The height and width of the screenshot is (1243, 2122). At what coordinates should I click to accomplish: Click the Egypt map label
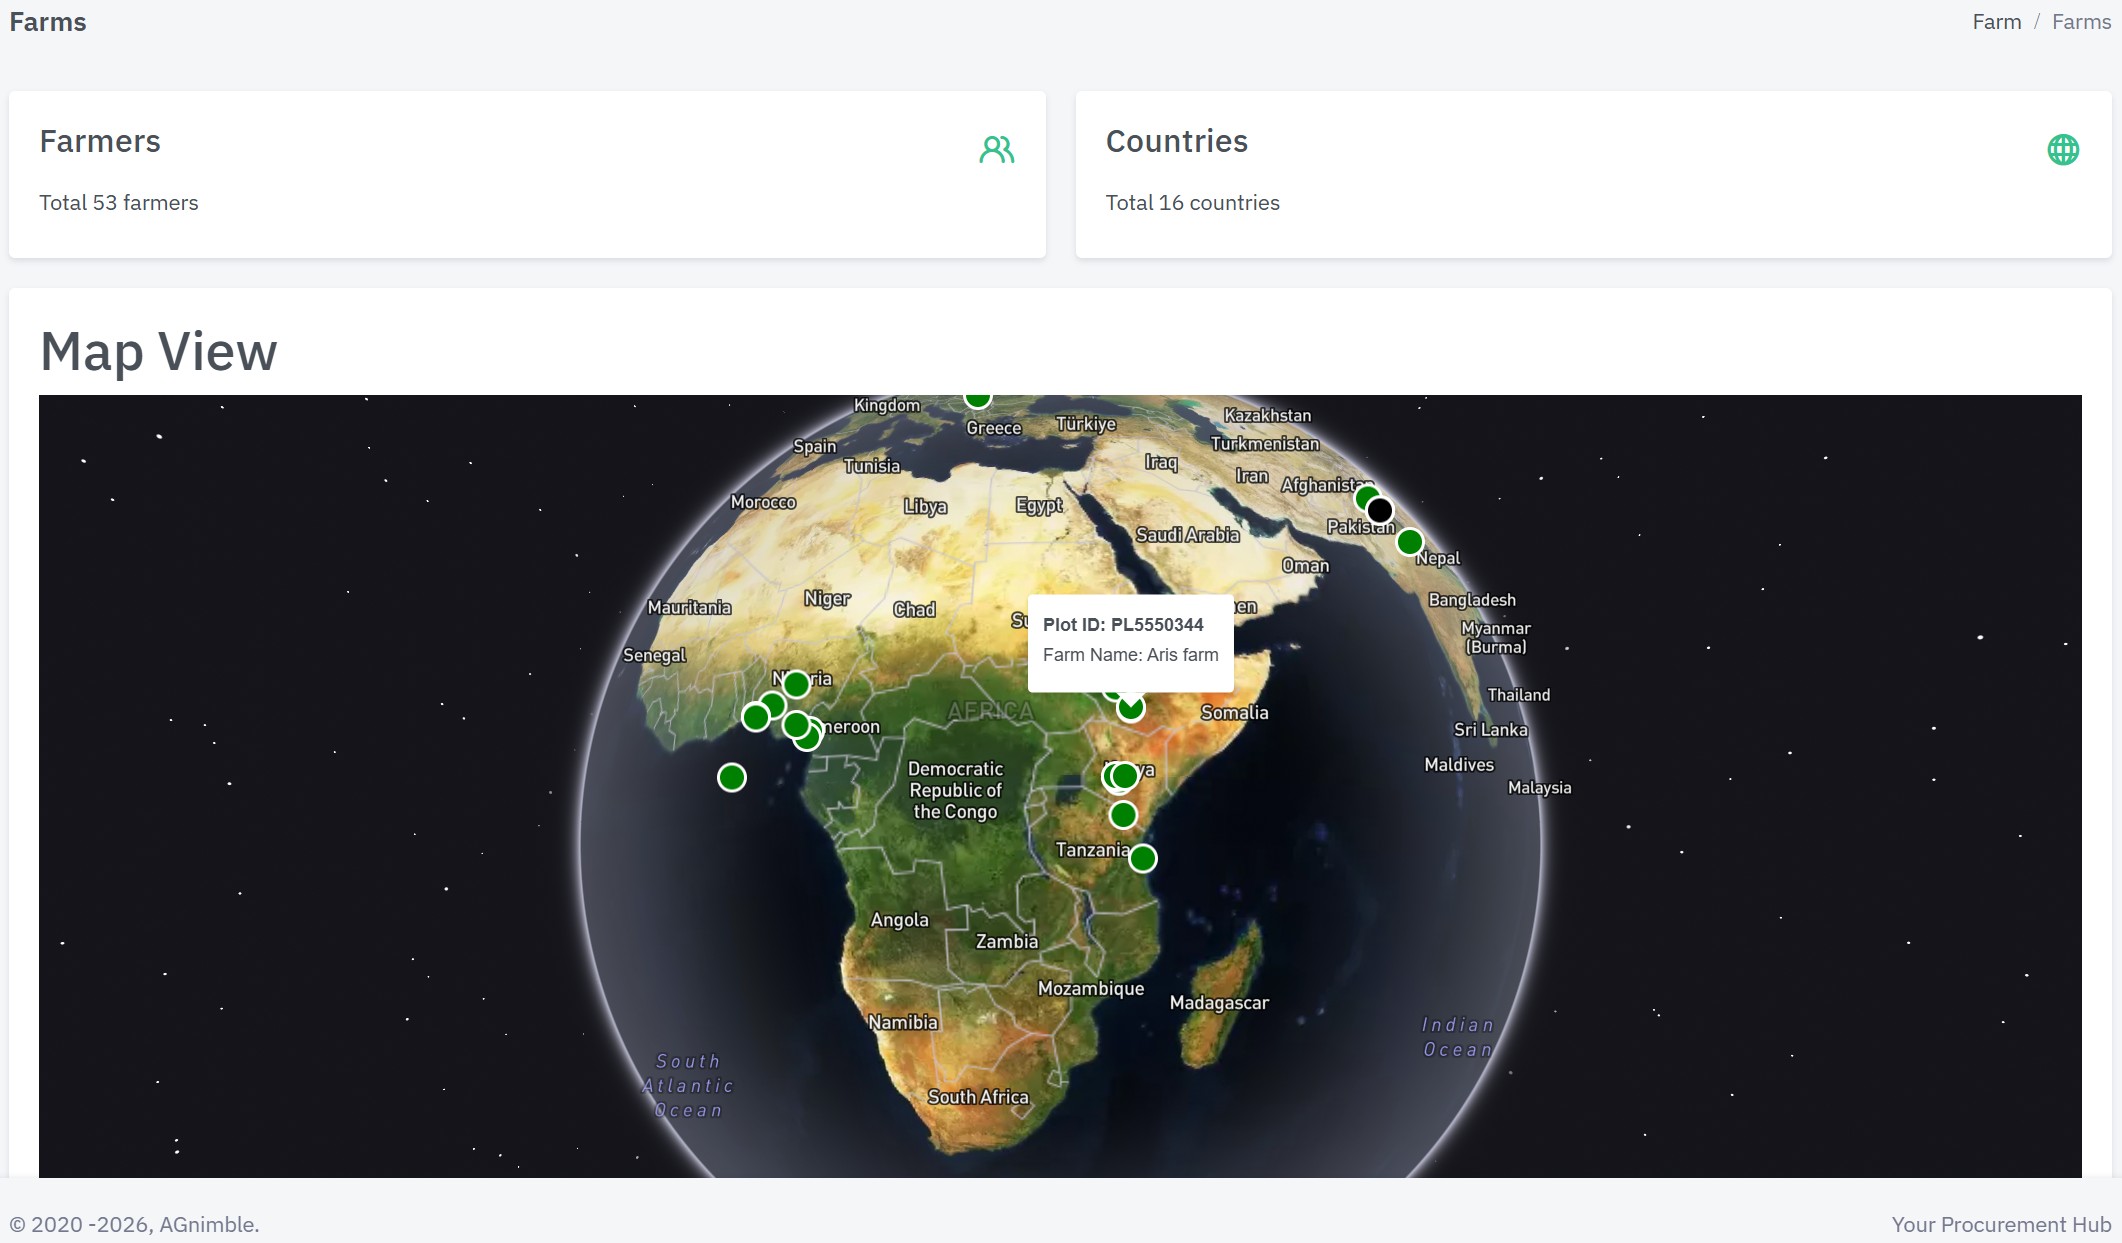[1039, 506]
